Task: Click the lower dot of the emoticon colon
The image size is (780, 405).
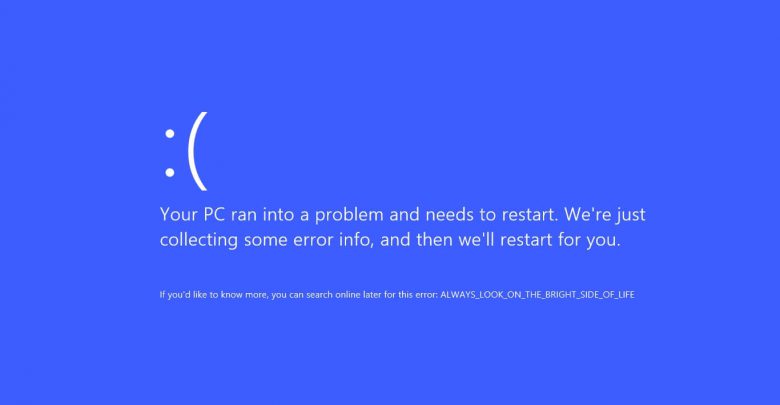Action: pyautogui.click(x=170, y=172)
